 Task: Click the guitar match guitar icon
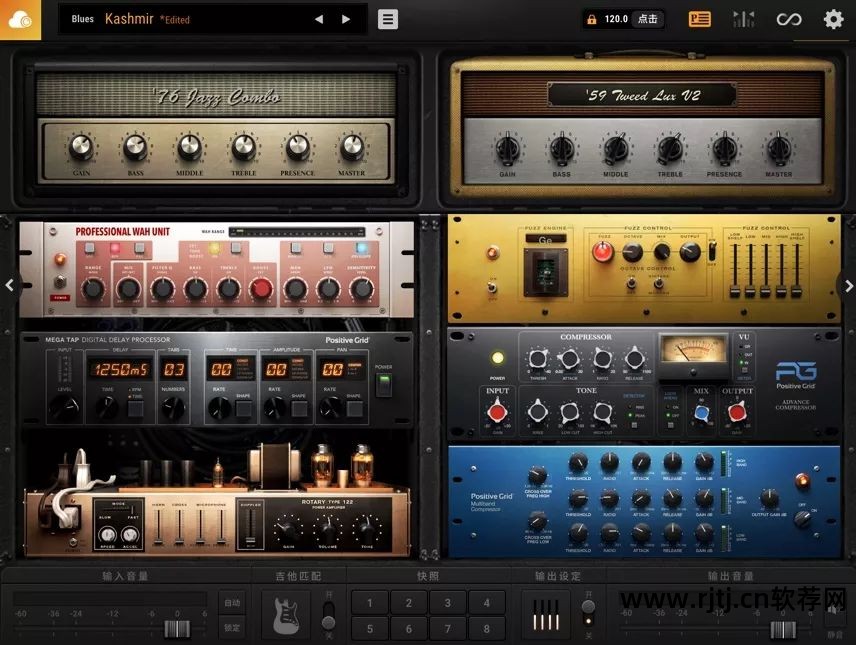(x=288, y=614)
